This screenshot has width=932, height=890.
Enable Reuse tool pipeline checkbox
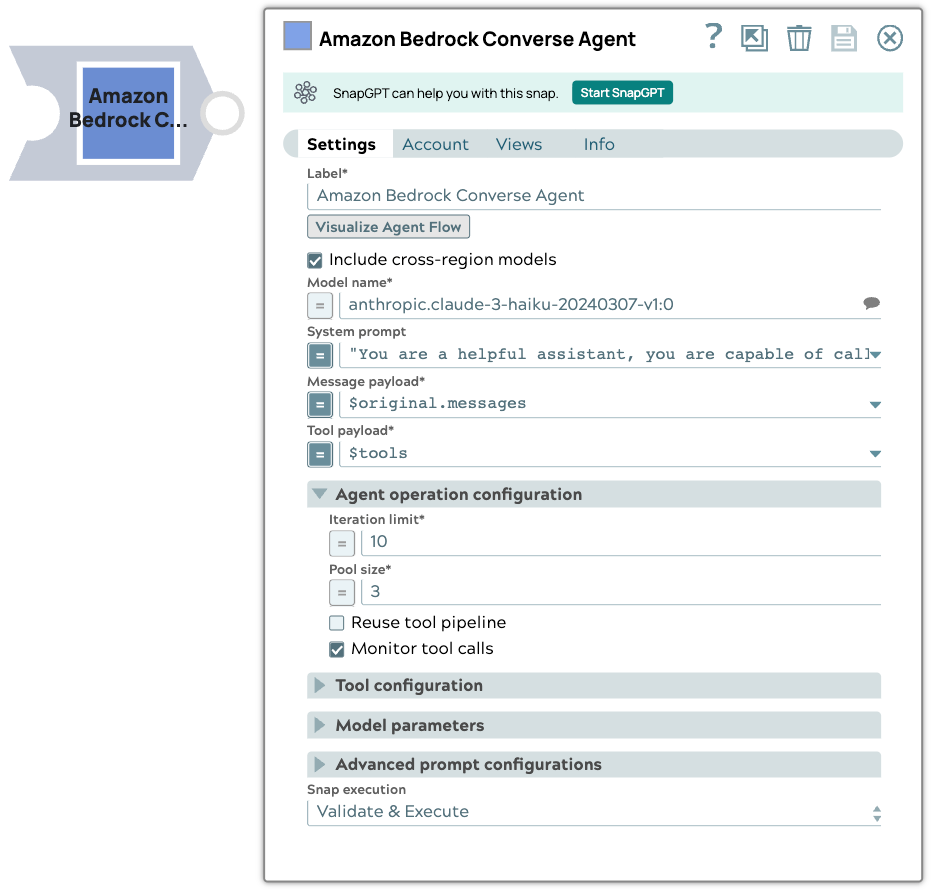click(x=338, y=623)
